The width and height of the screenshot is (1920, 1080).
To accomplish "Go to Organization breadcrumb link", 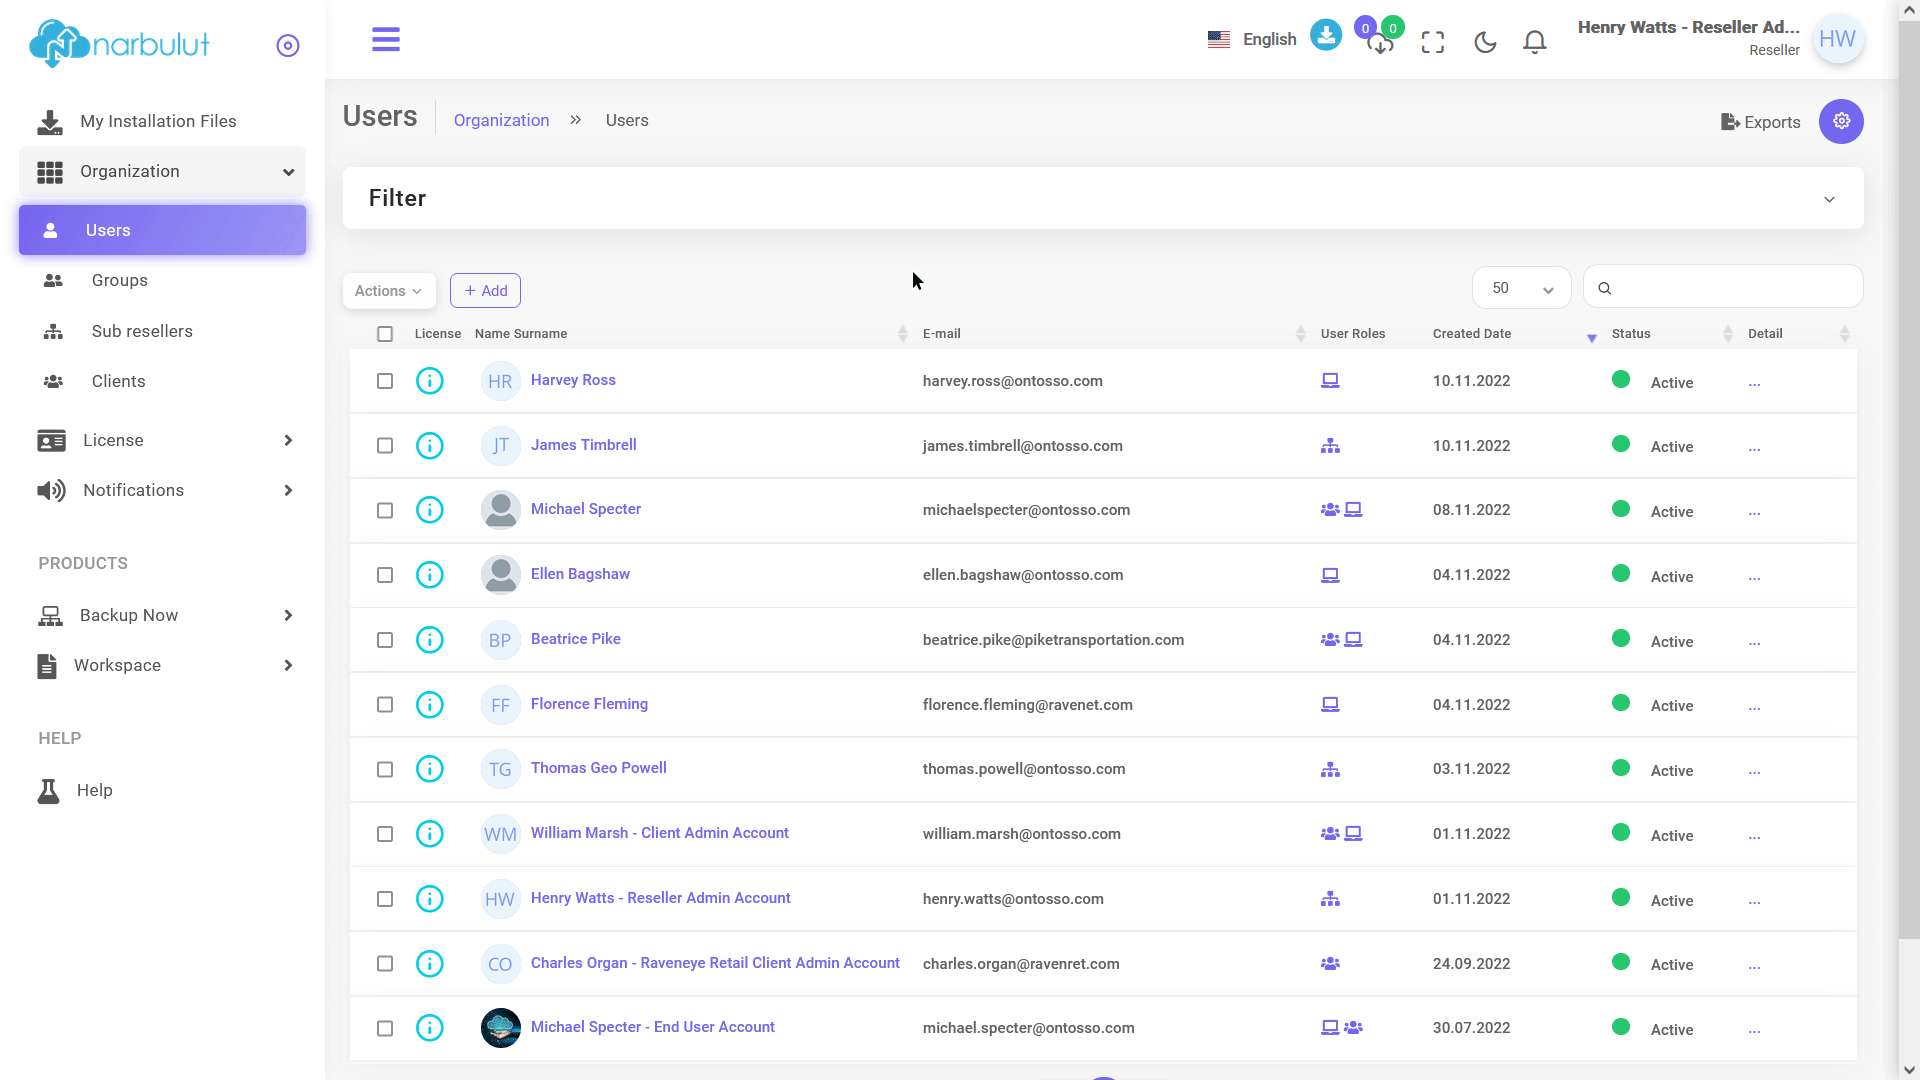I will (x=501, y=120).
